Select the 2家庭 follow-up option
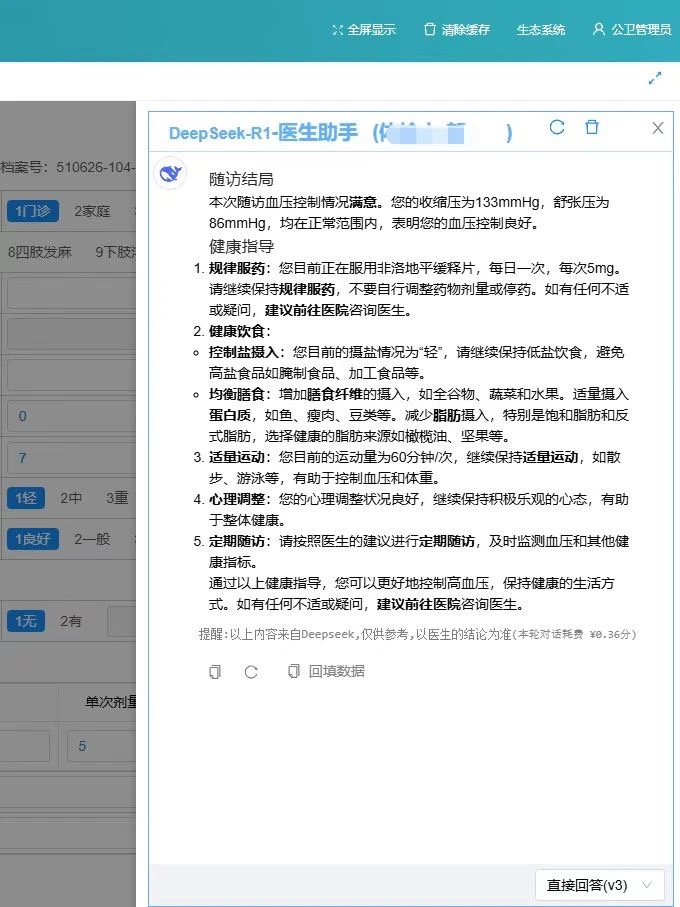The height and width of the screenshot is (907, 680). [92, 211]
